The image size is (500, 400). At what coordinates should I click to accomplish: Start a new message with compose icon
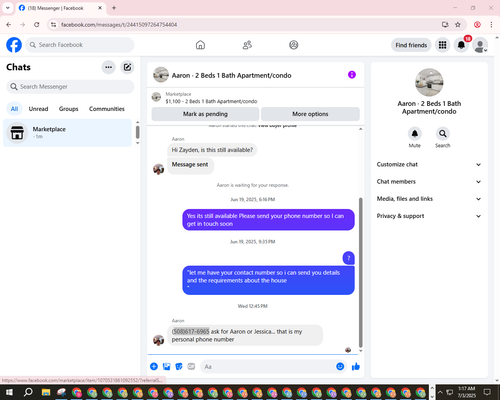coord(127,67)
